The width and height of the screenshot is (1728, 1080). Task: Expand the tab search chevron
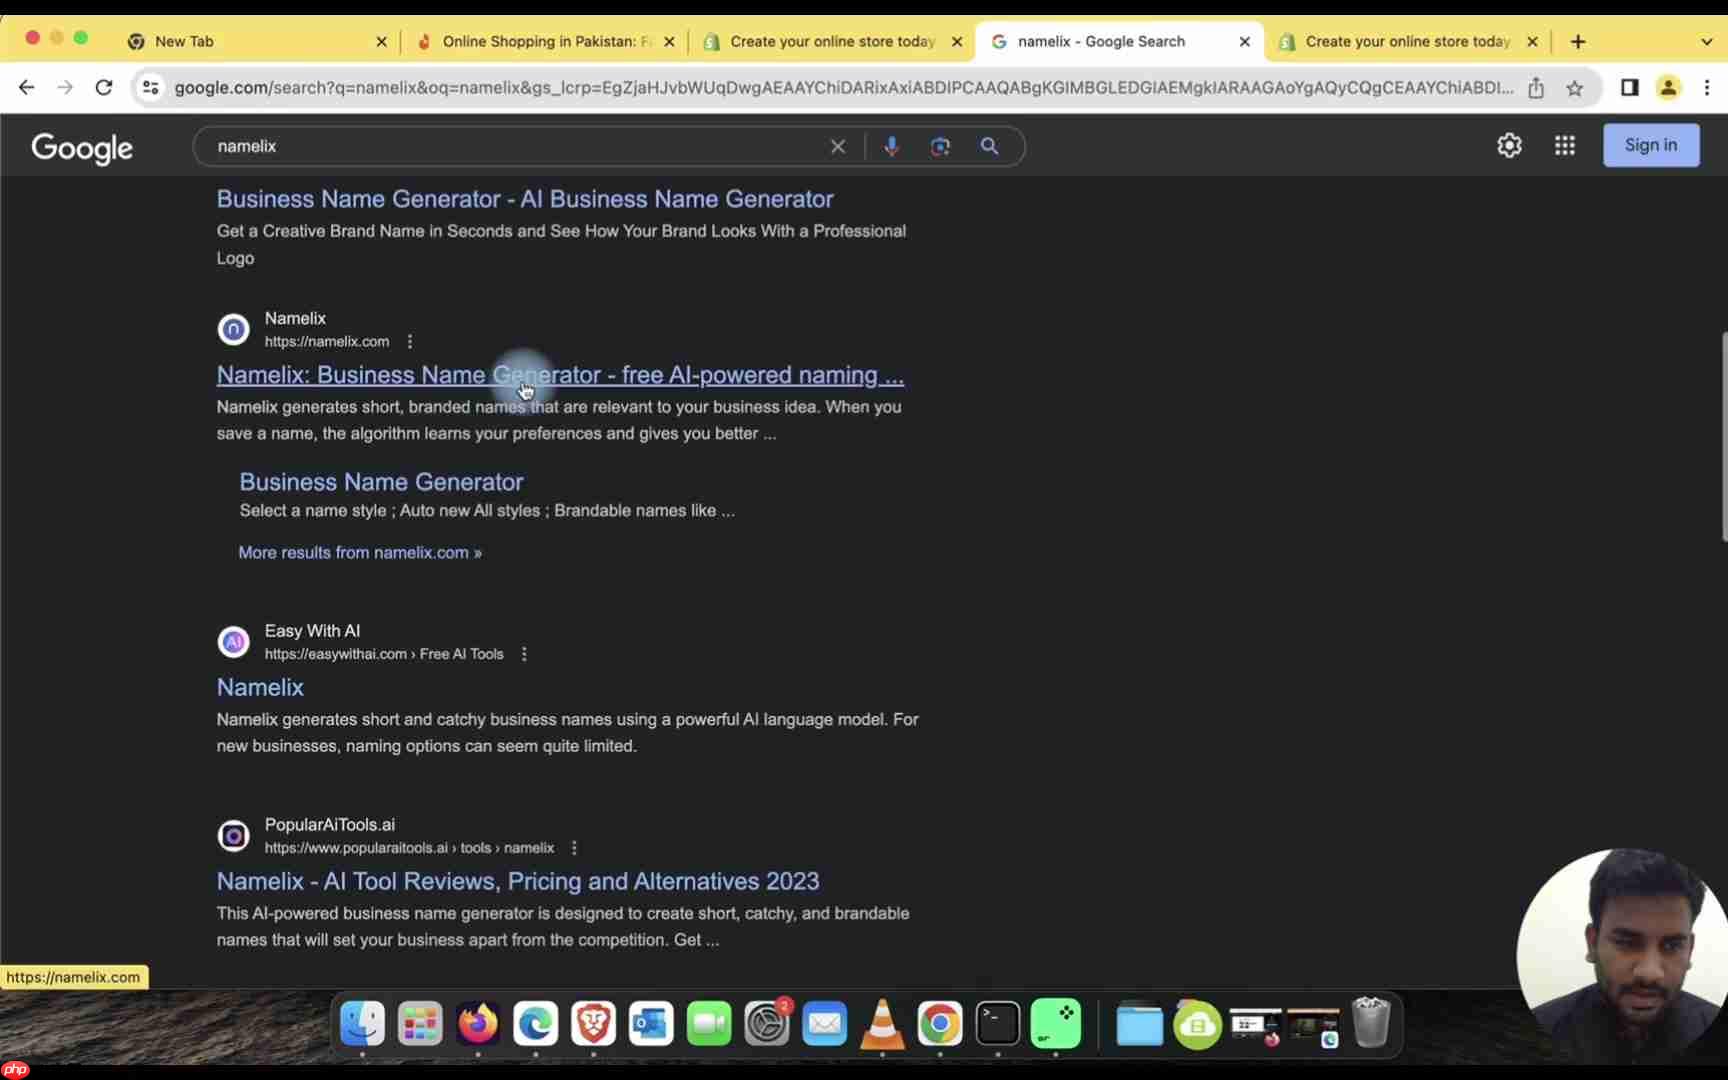(1706, 41)
